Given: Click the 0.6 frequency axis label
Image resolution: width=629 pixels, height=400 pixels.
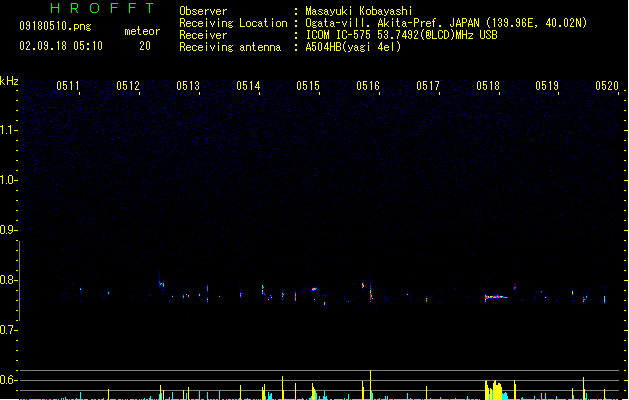Looking at the screenshot, I should pyautogui.click(x=8, y=380).
